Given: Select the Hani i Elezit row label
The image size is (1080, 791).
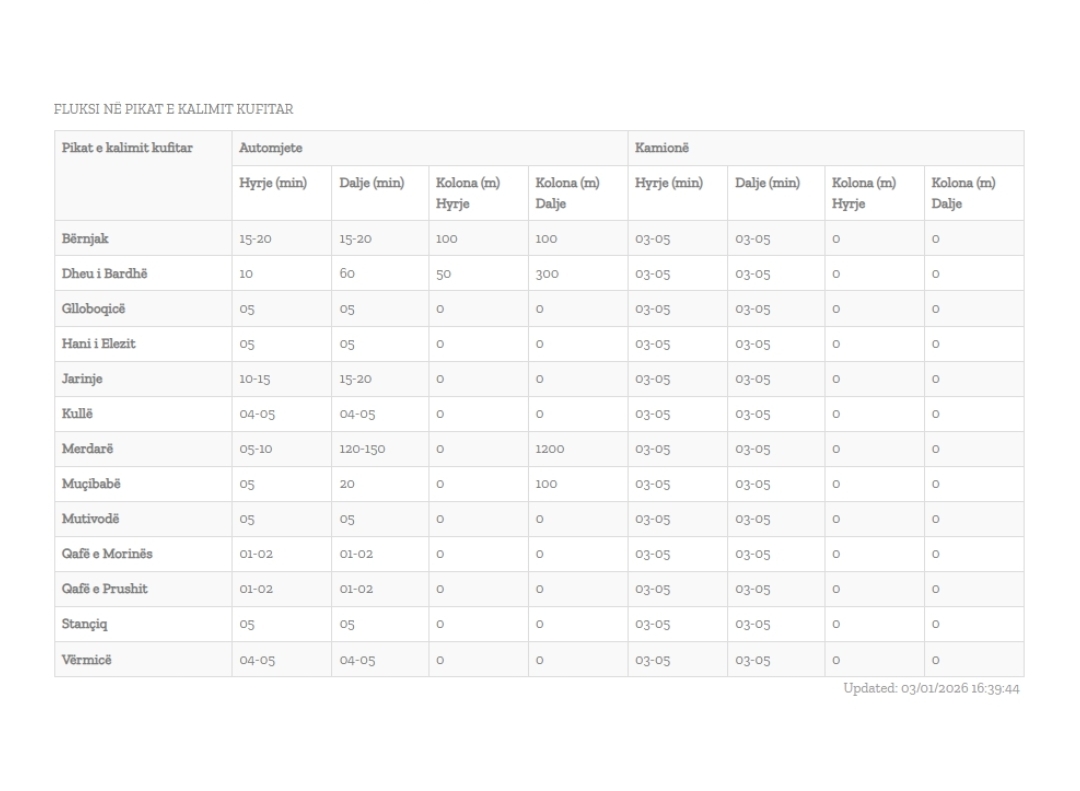Looking at the screenshot, I should click(98, 343).
